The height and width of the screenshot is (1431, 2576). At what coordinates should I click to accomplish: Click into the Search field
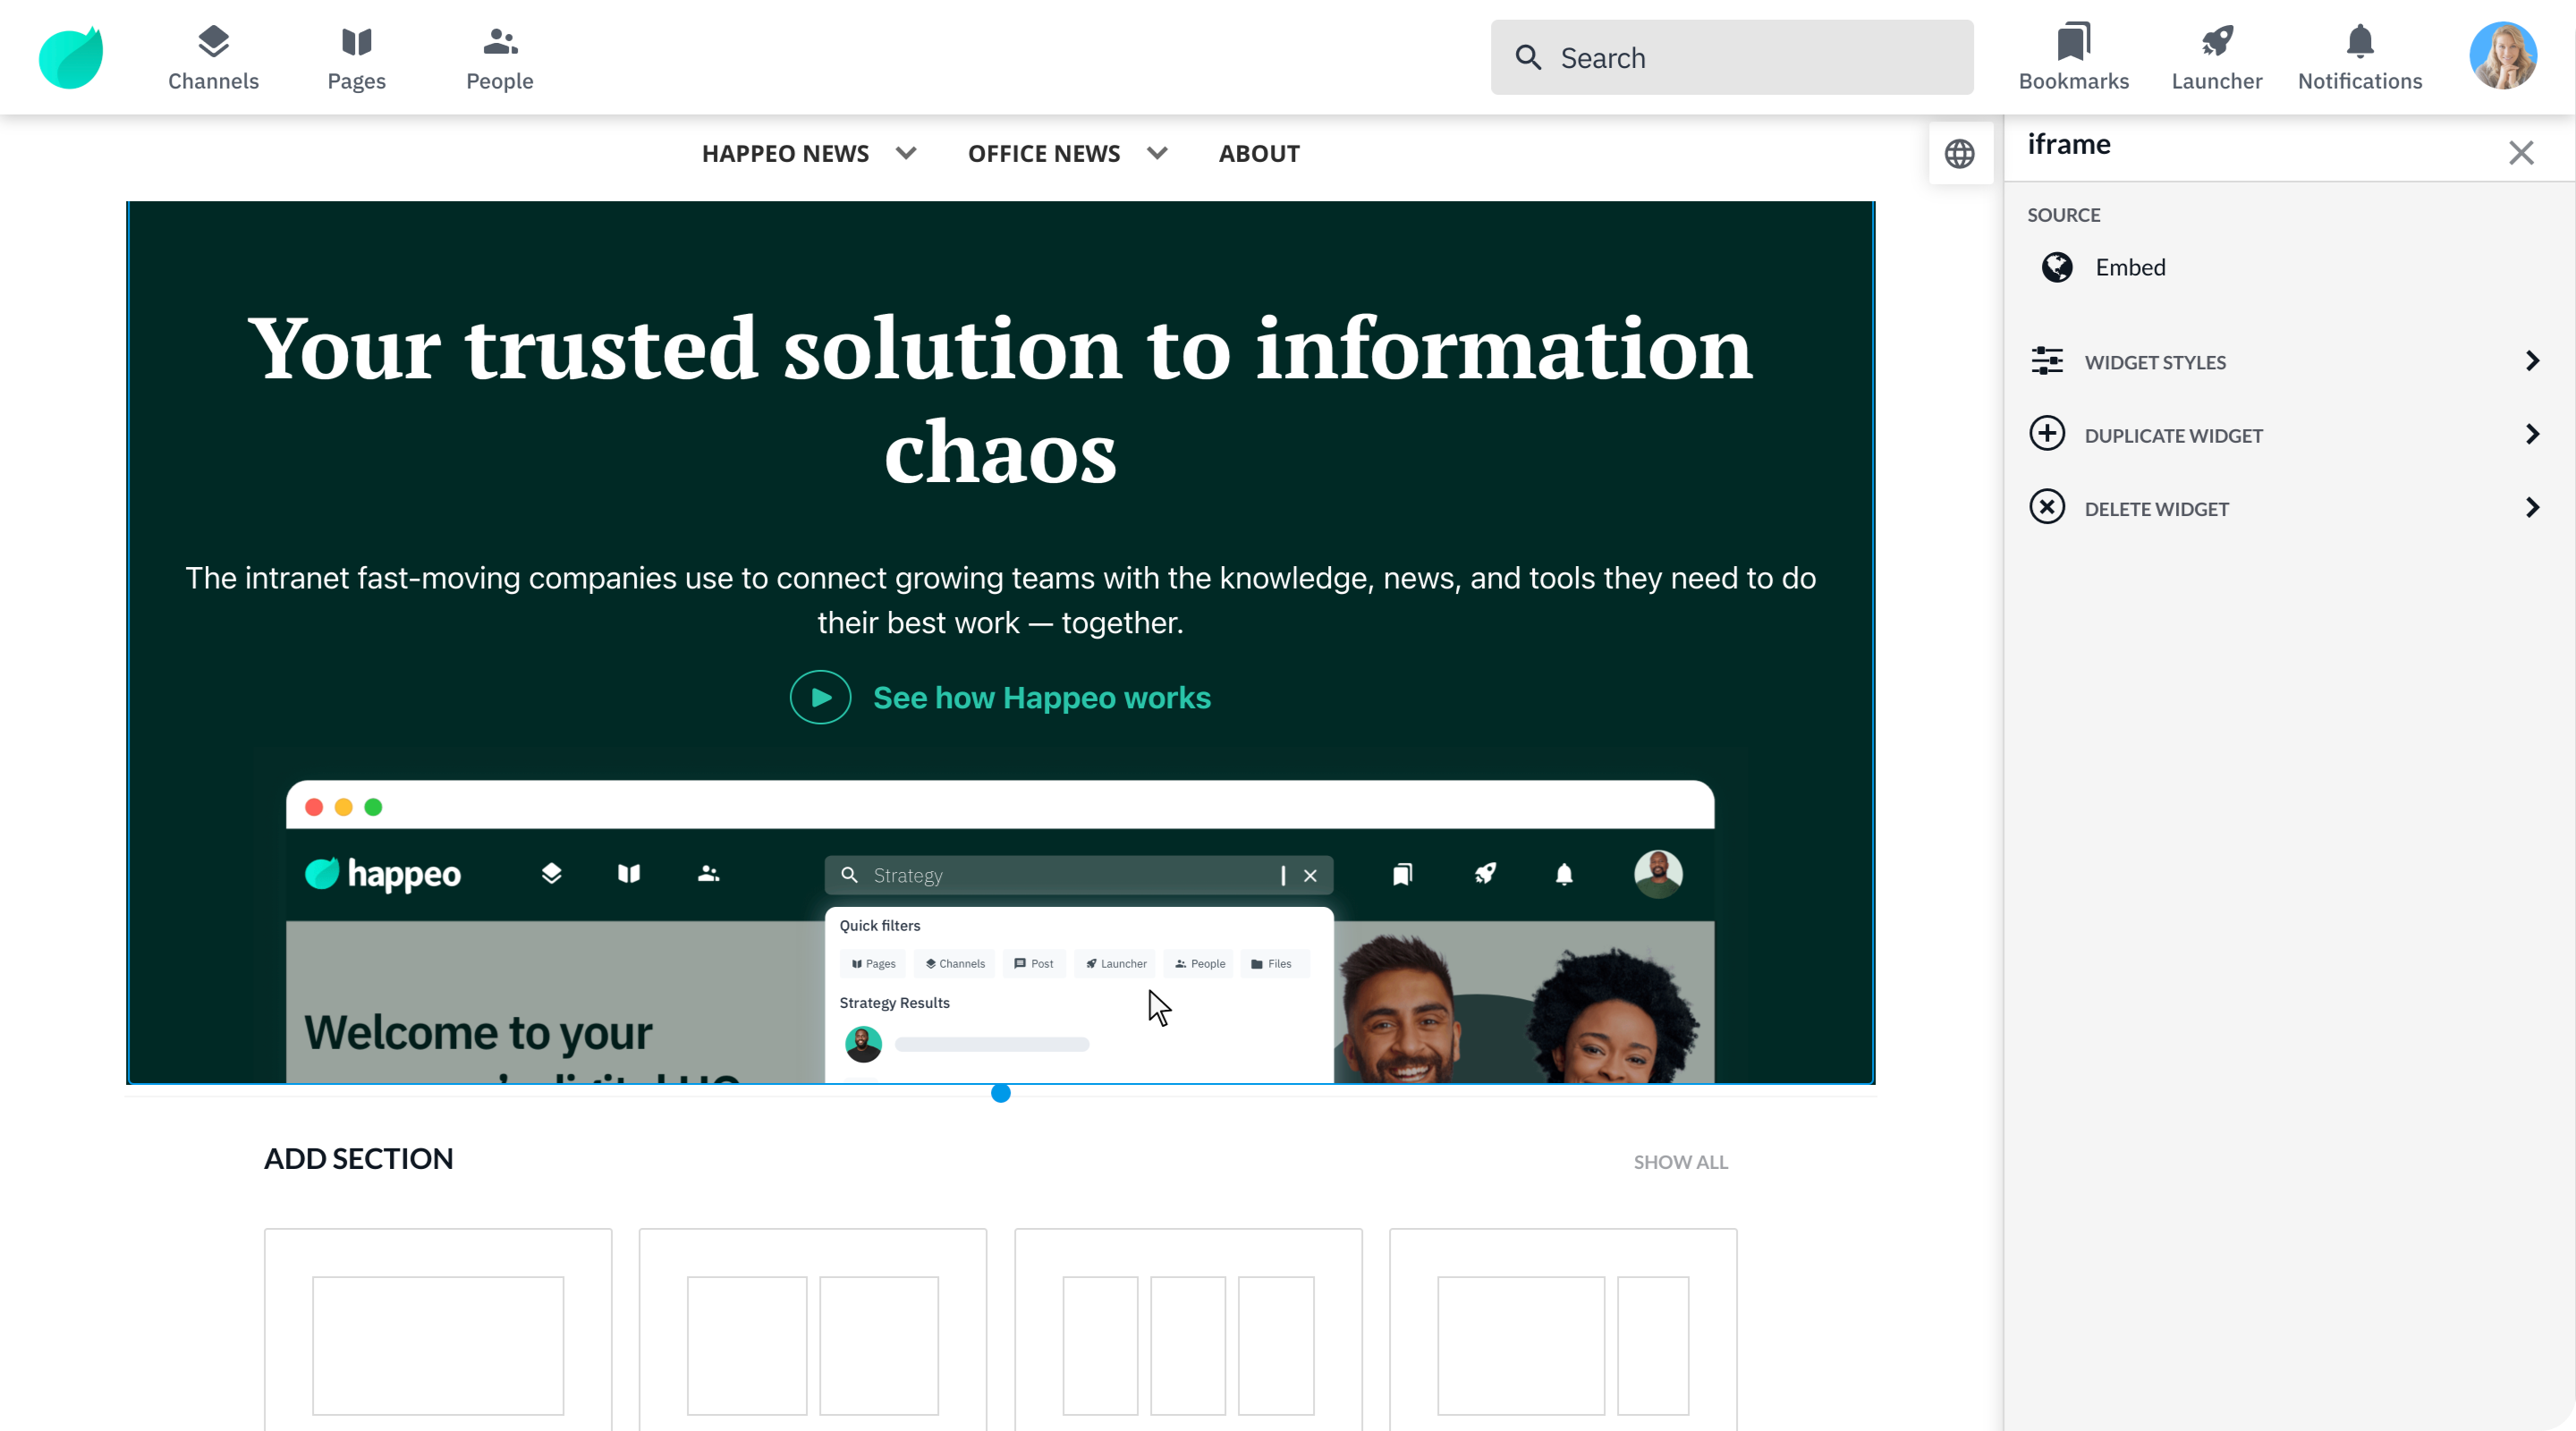coord(1731,57)
